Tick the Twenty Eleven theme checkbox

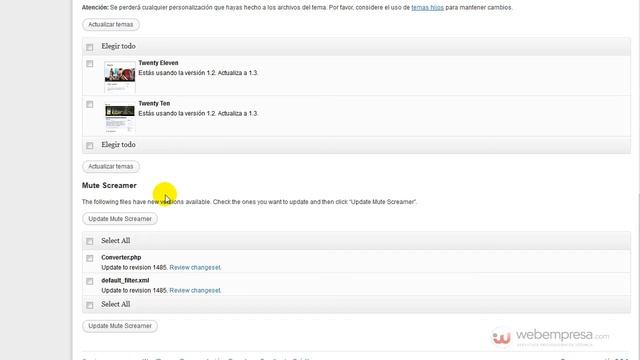point(90,64)
